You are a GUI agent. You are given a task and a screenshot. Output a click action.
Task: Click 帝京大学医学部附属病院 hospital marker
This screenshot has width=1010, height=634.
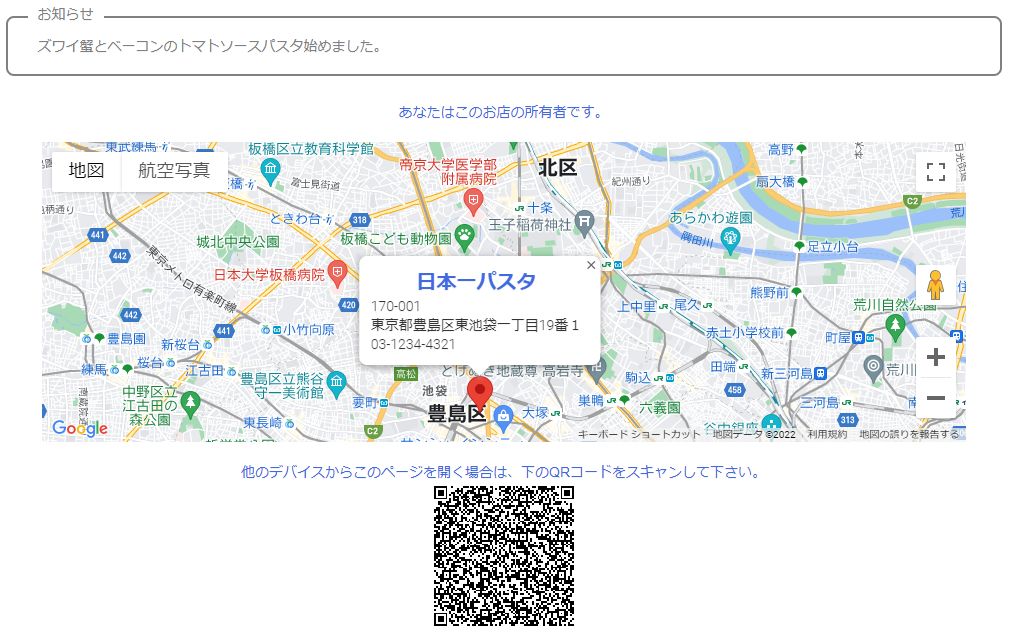pyautogui.click(x=473, y=204)
